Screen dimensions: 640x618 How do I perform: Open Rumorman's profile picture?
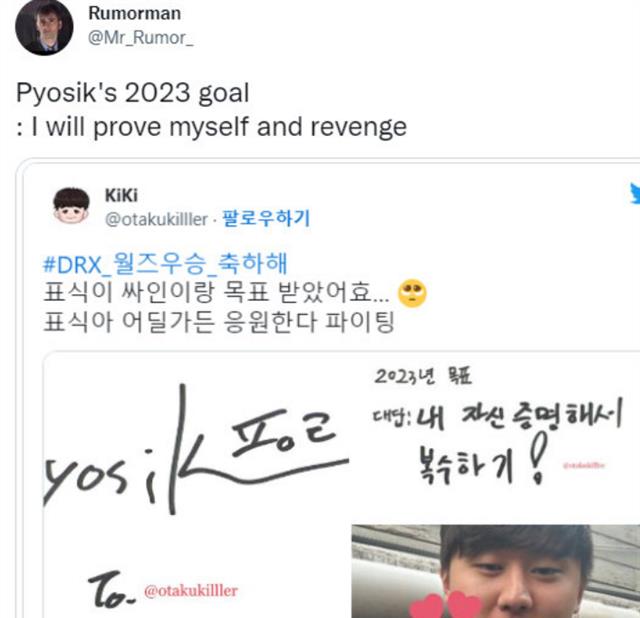(44, 27)
